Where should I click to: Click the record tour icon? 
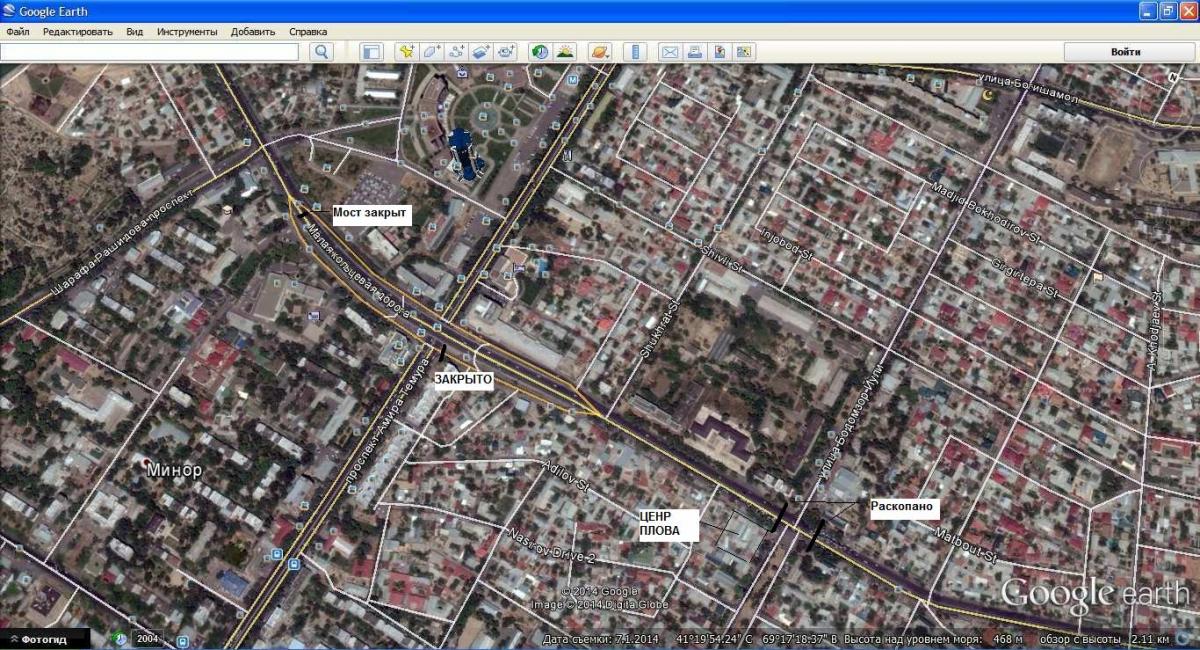506,52
